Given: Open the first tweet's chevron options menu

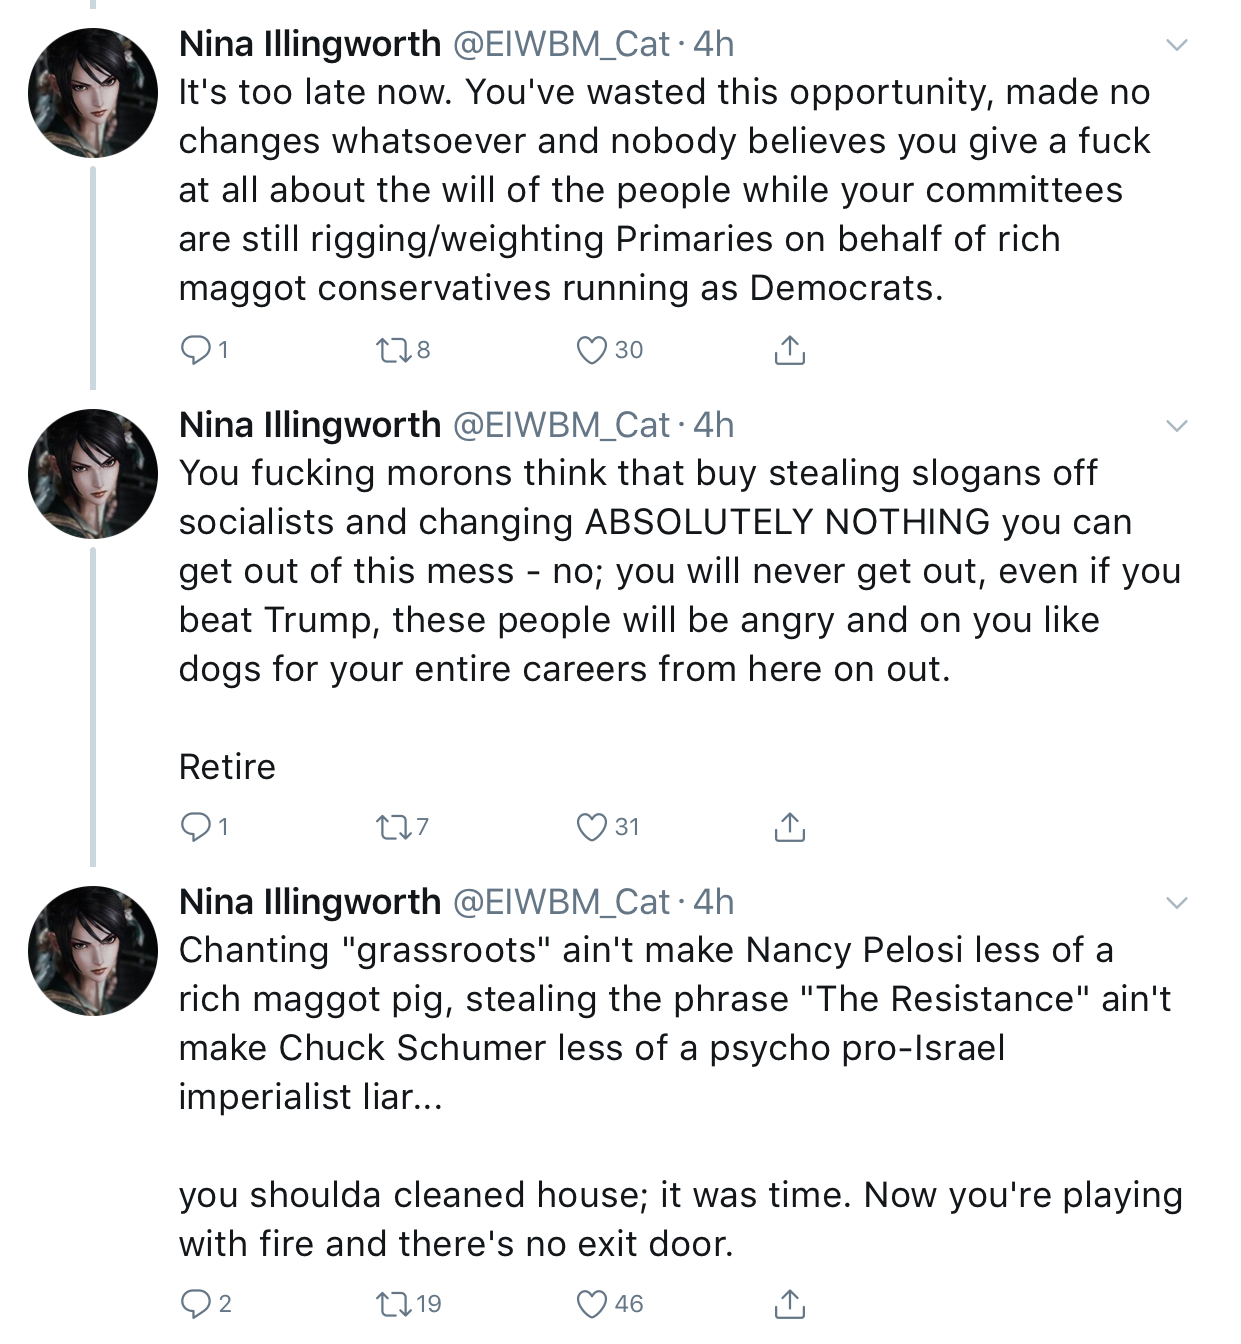Looking at the screenshot, I should 1178,45.
